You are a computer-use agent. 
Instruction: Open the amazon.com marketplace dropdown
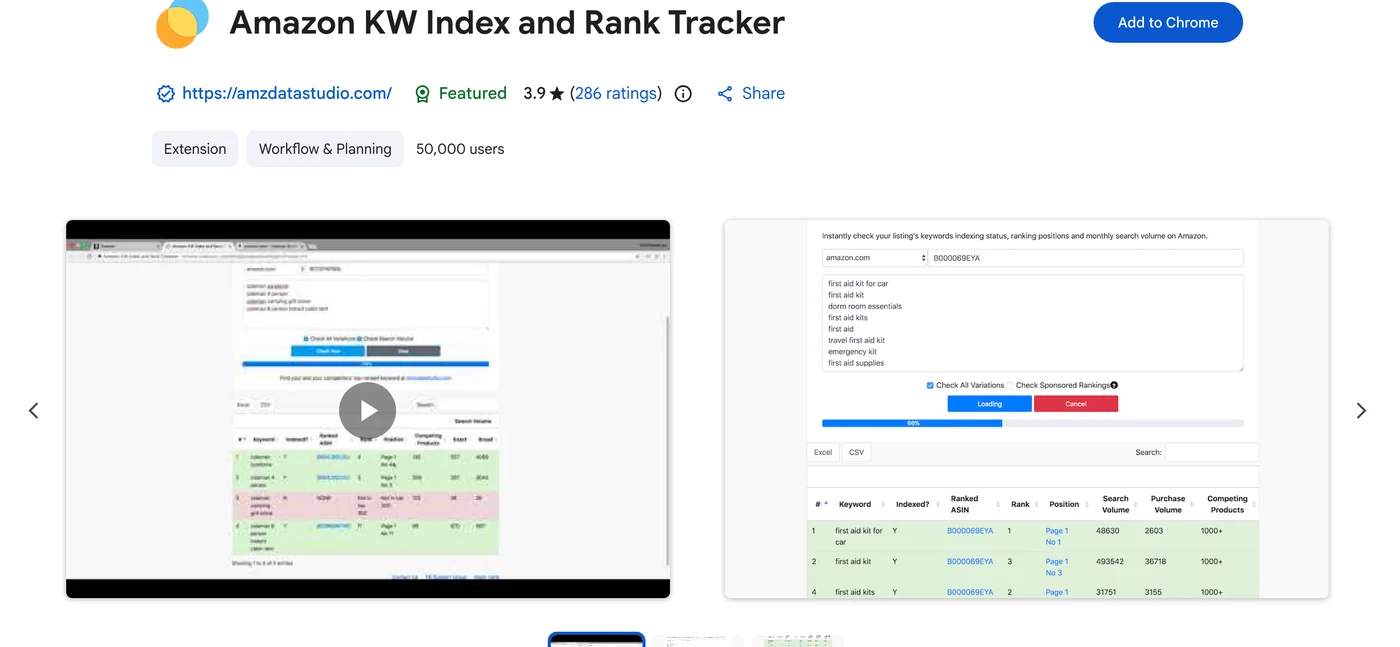(875, 258)
